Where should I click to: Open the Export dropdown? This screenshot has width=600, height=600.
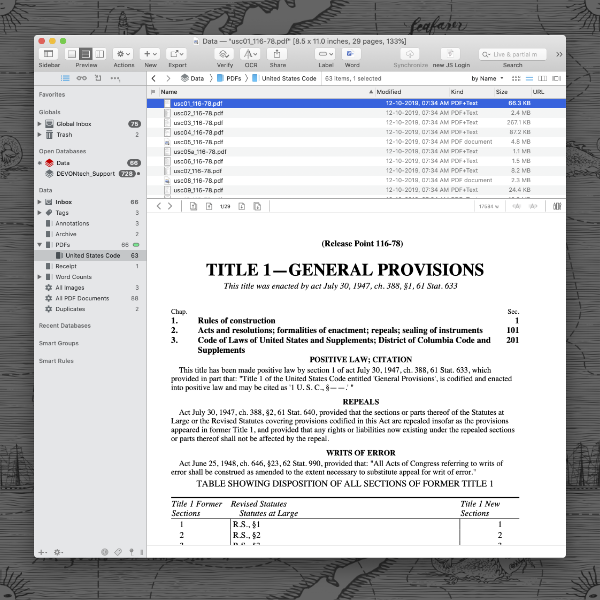pyautogui.click(x=177, y=54)
